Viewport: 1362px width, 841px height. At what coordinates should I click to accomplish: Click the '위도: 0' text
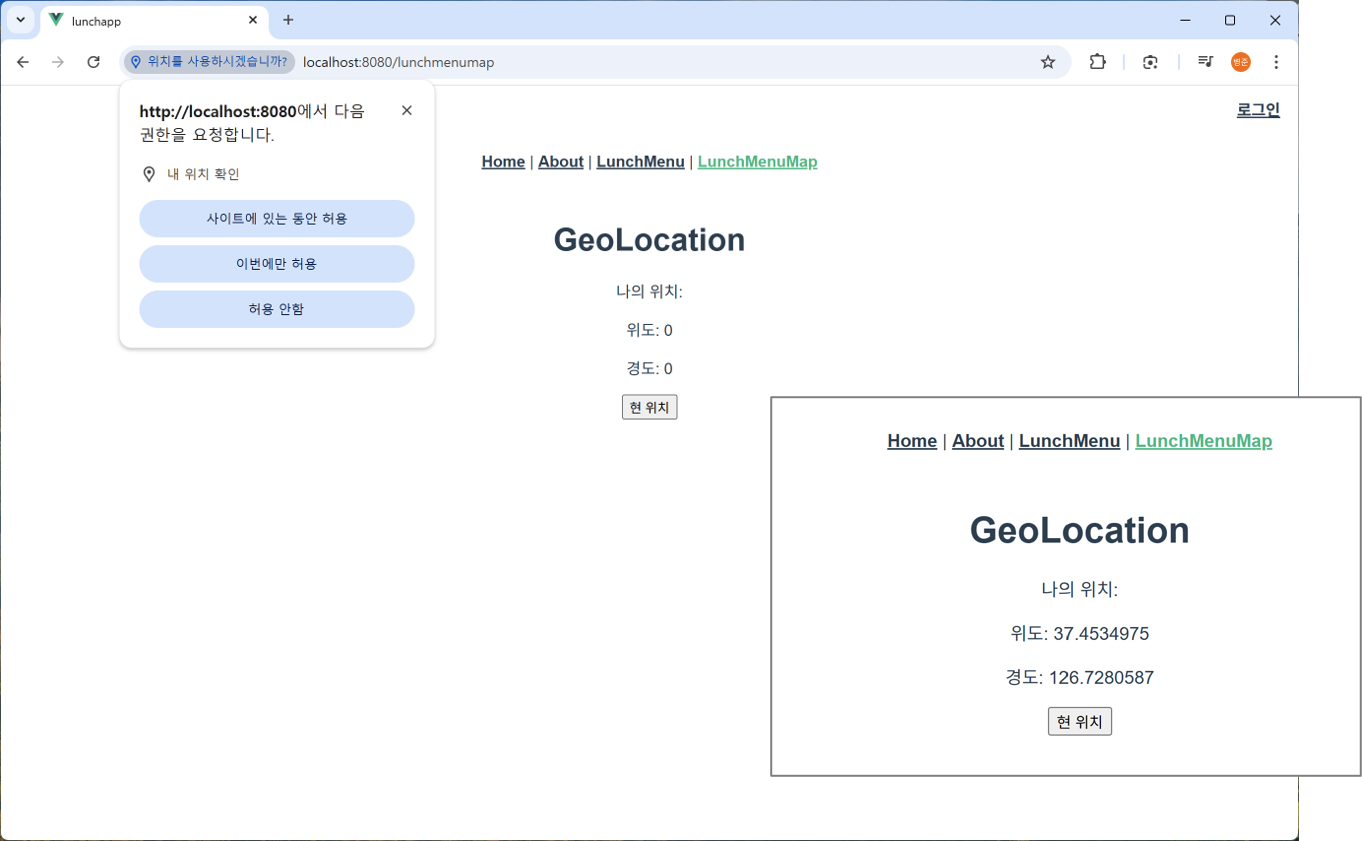tap(650, 331)
